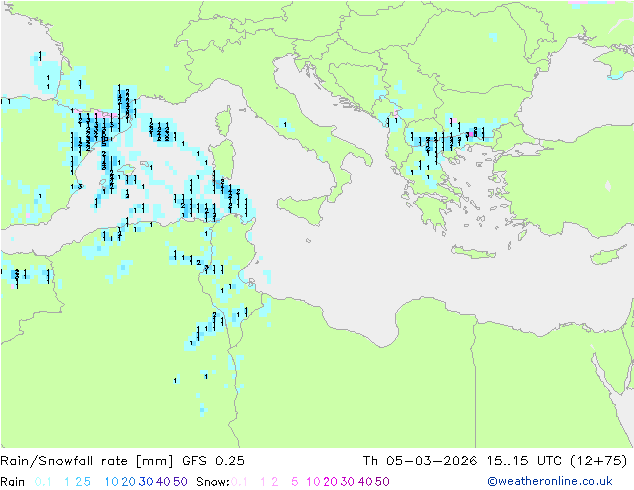This screenshot has height=490, width=634.
Task: Click the '15..15 UTC' time text
Action: coord(524,461)
